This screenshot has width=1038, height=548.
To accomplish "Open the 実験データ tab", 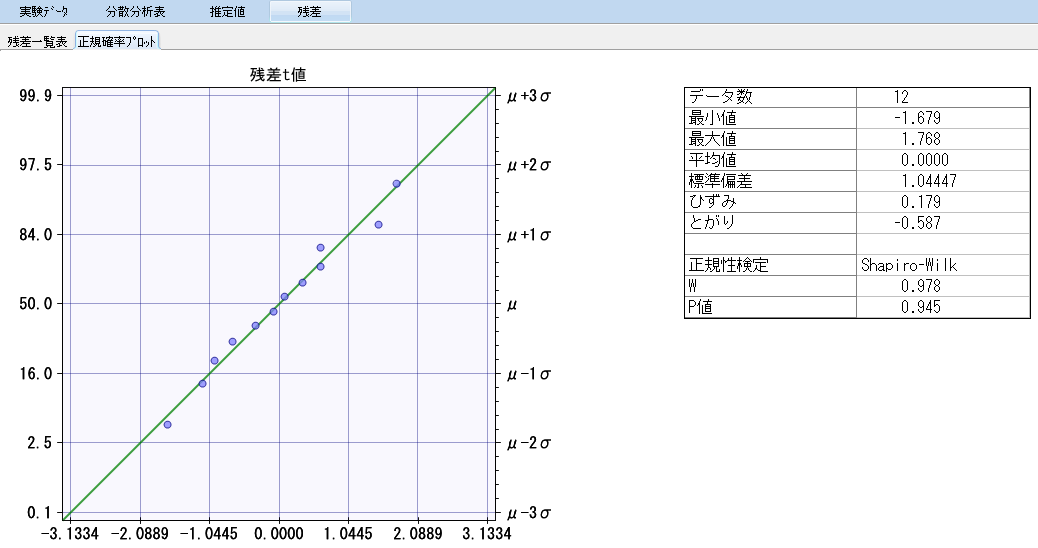I will [x=43, y=11].
